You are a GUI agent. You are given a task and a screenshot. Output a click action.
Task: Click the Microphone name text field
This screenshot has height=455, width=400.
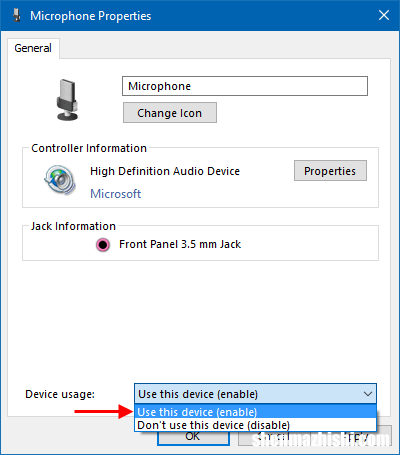click(x=245, y=86)
